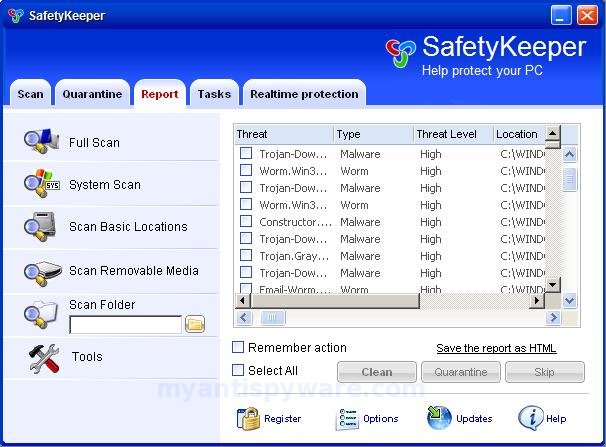606x447 pixels.
Task: Enable the Select All checkbox
Action: (238, 370)
